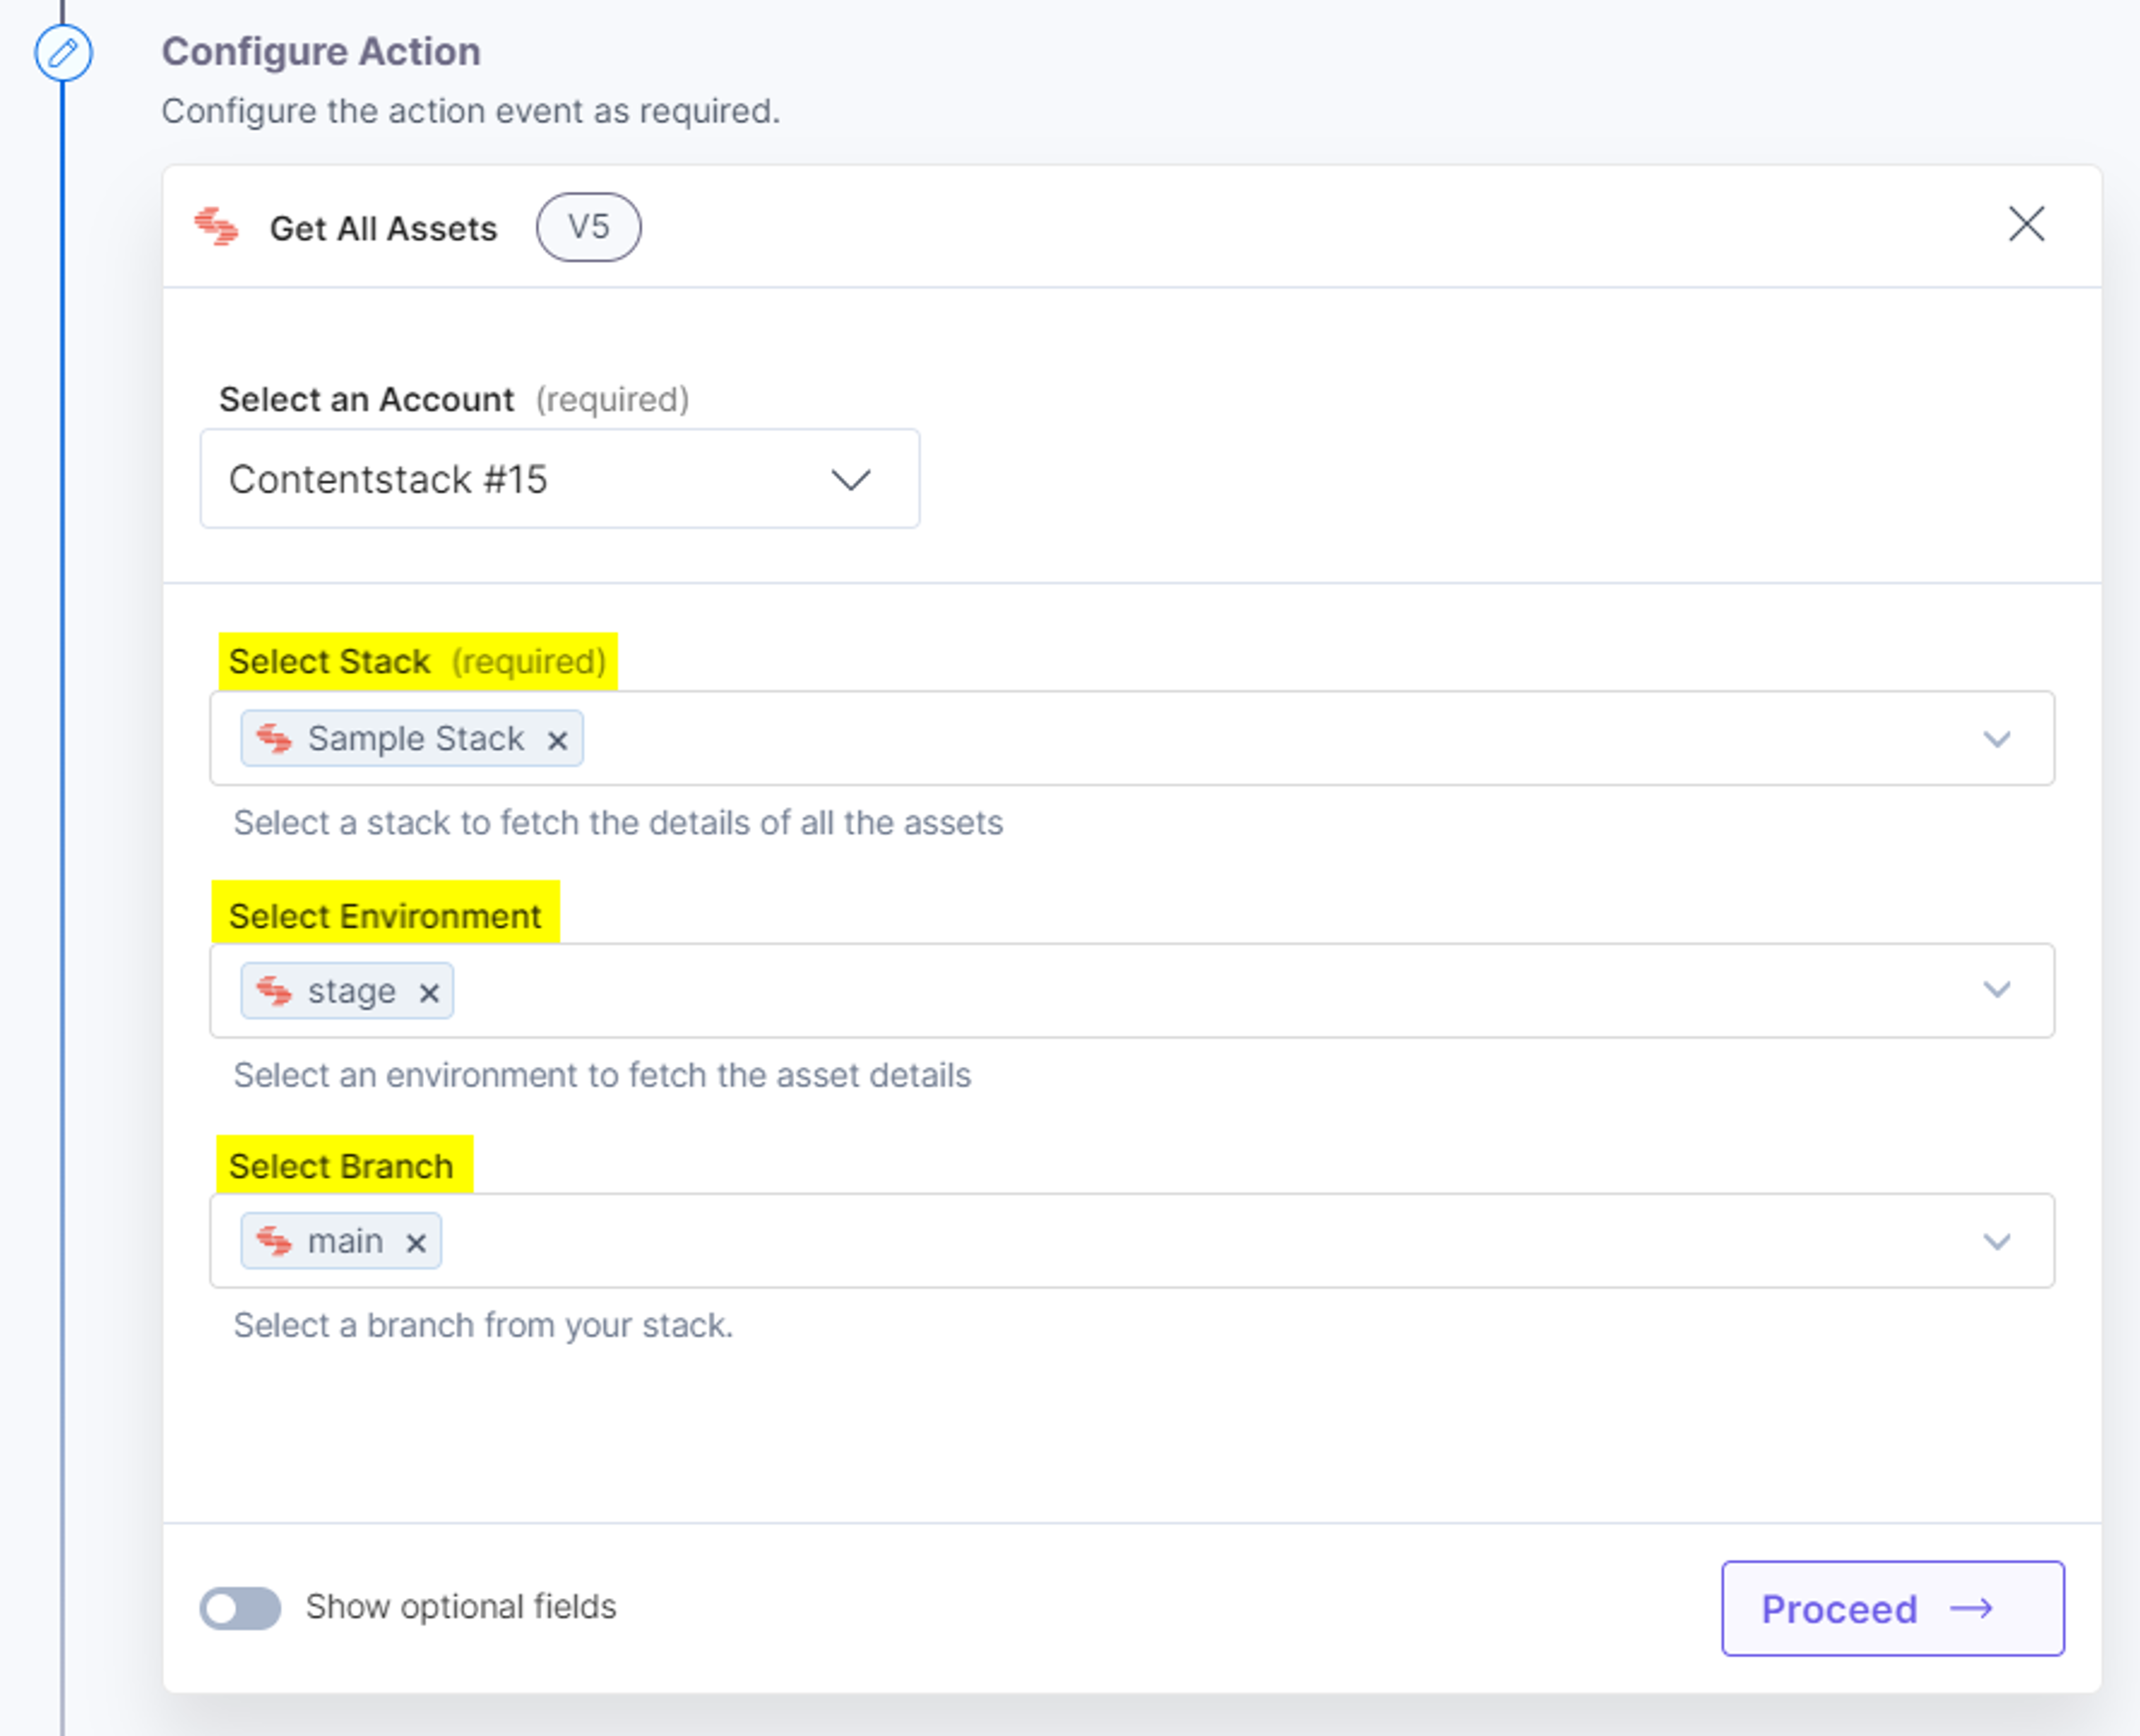The width and height of the screenshot is (2140, 1736).
Task: Click inside the Select Environment input field
Action: [1131, 990]
